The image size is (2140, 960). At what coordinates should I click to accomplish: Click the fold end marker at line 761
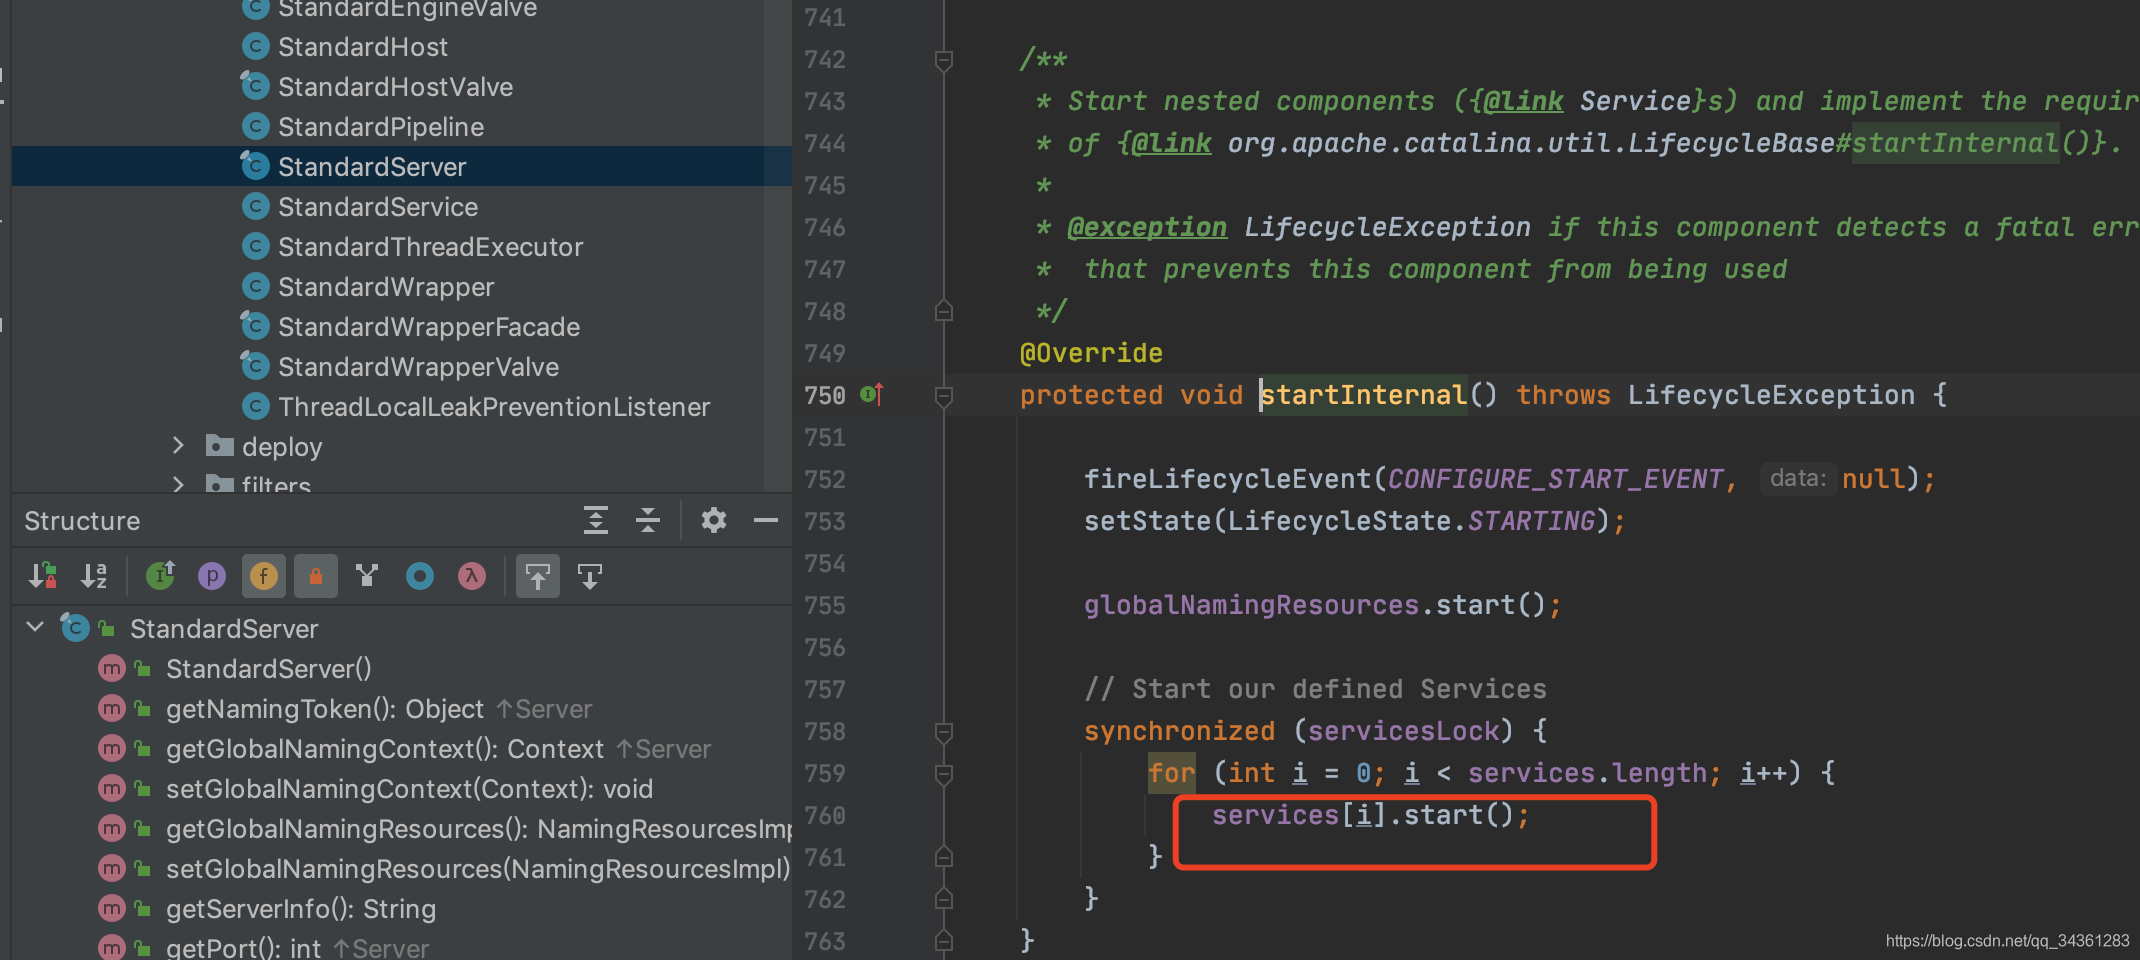(x=943, y=857)
